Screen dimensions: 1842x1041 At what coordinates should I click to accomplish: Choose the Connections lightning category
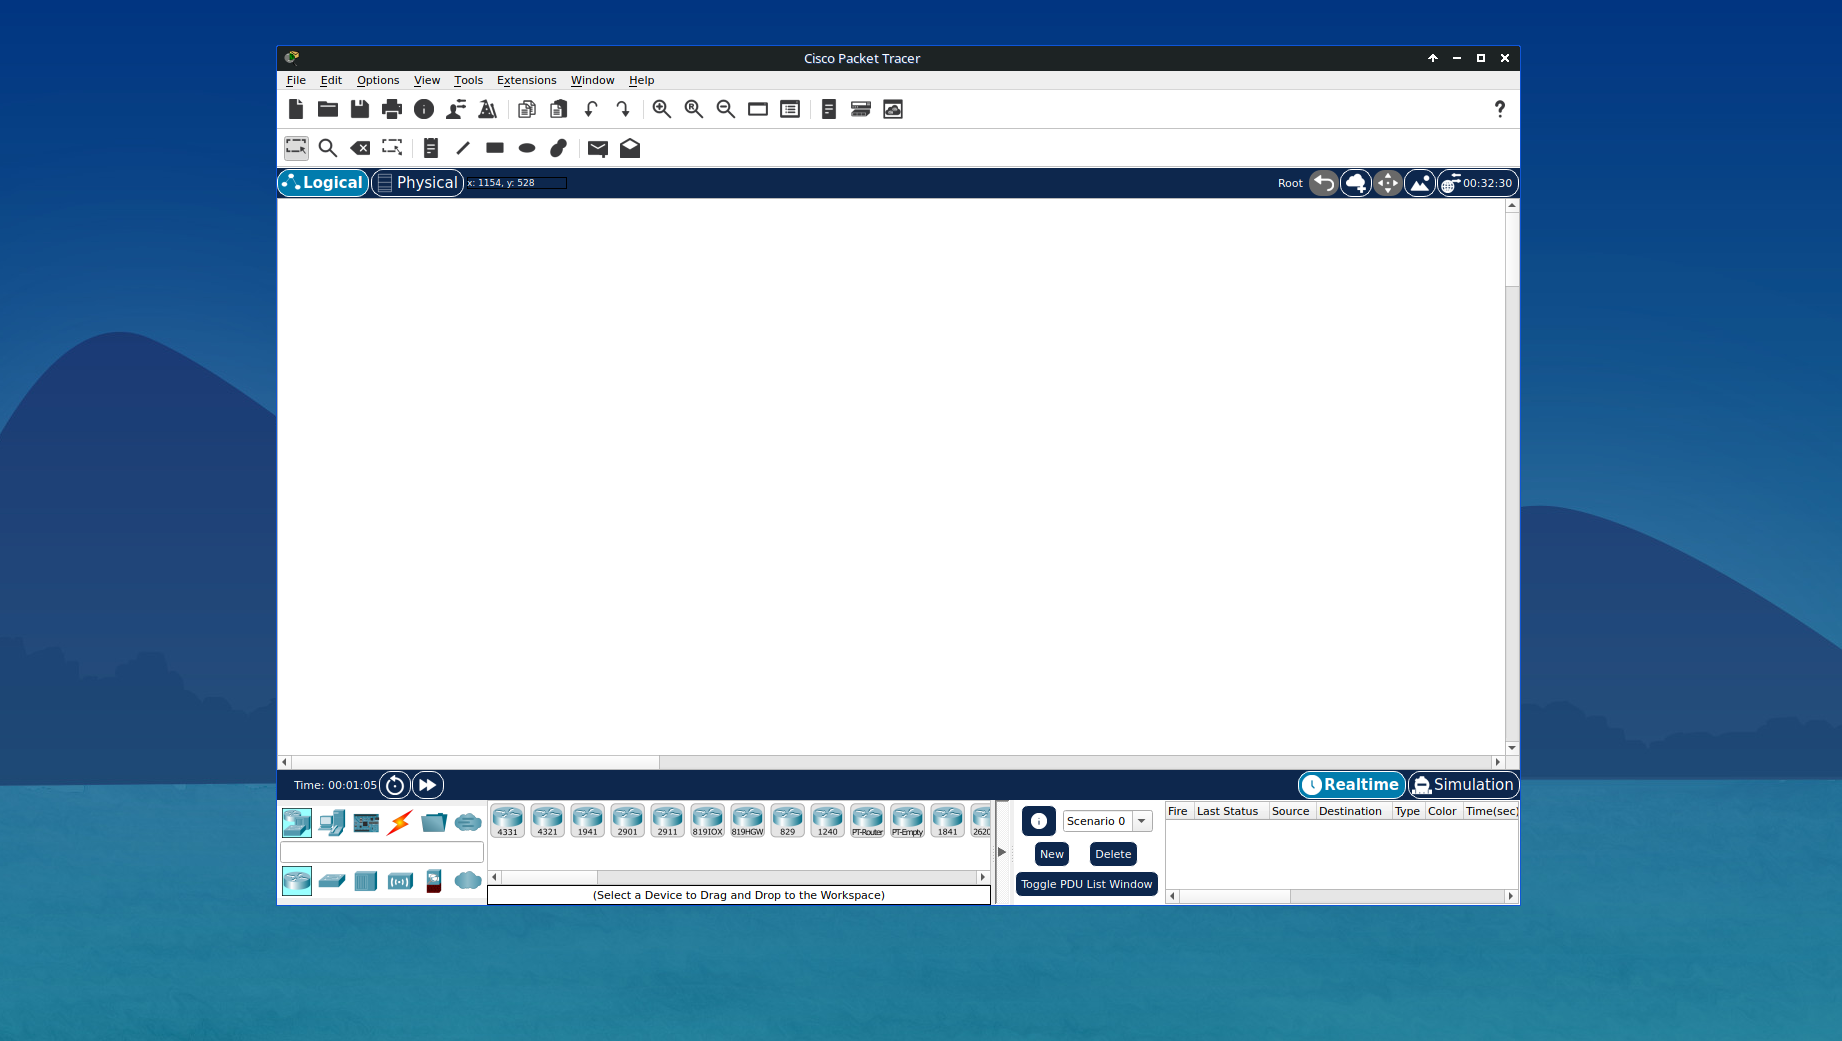[400, 822]
